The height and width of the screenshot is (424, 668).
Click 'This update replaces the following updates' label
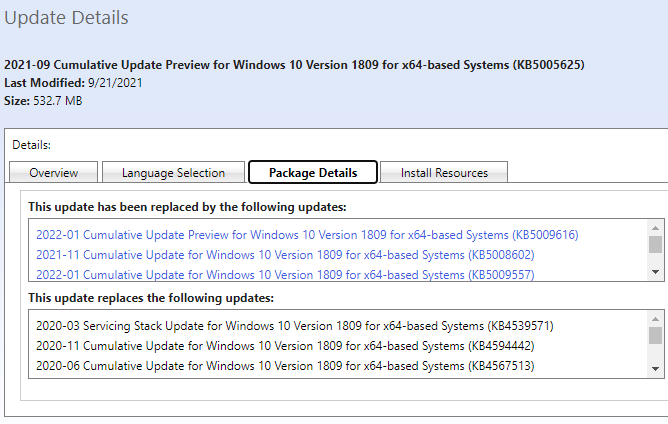pos(151,298)
